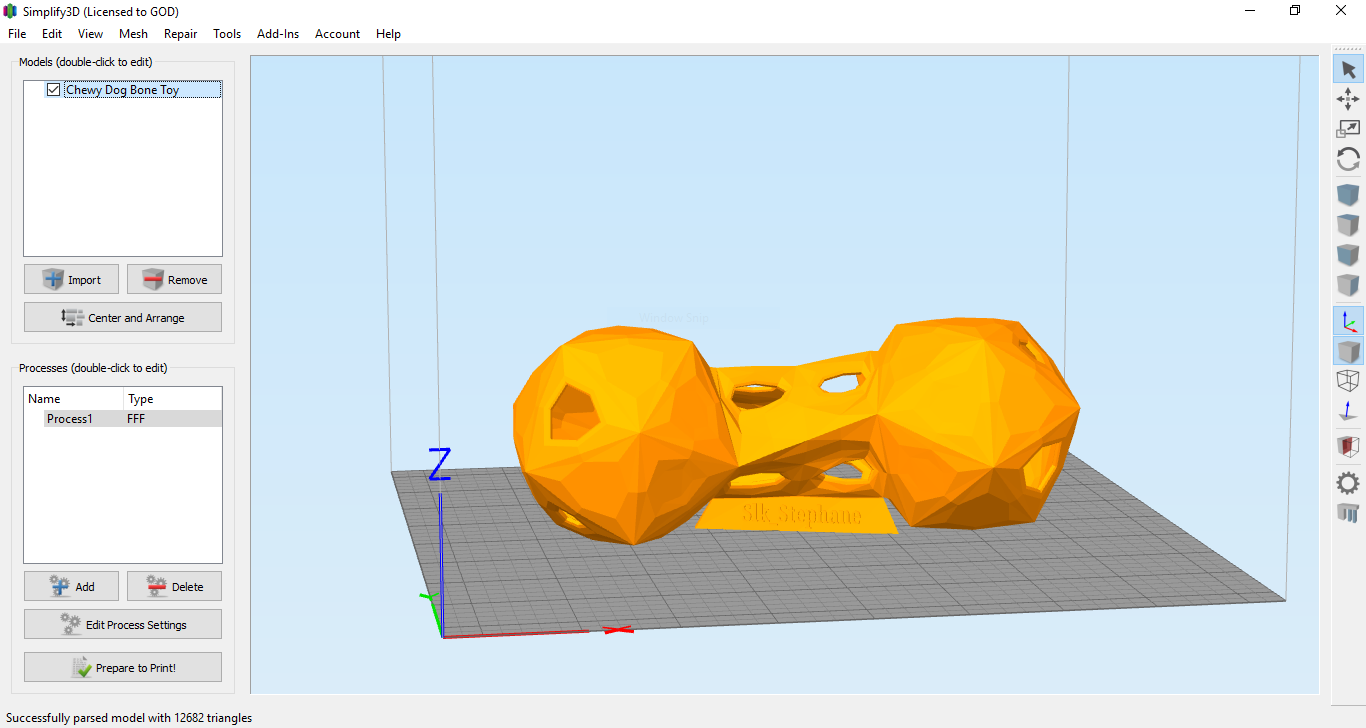
Task: Open machine control panel gear icon
Action: [1348, 483]
